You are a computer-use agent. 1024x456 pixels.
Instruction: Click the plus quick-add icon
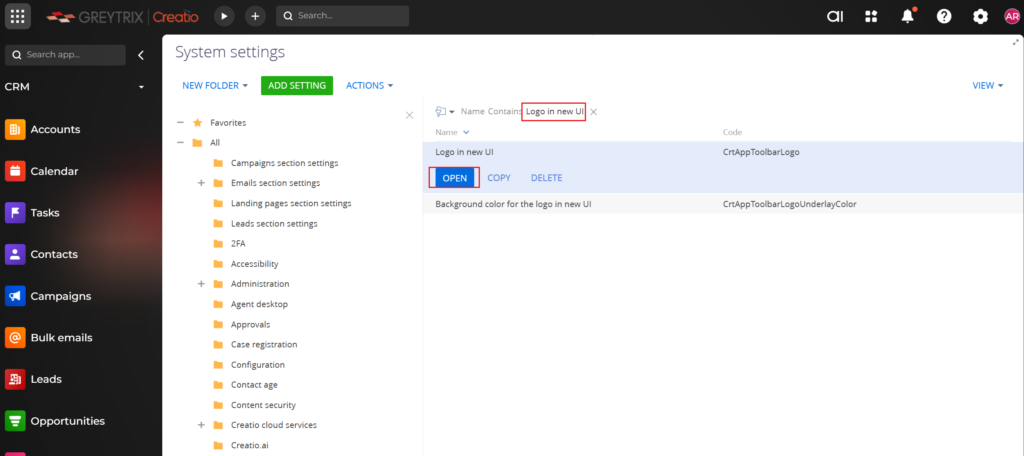click(255, 16)
